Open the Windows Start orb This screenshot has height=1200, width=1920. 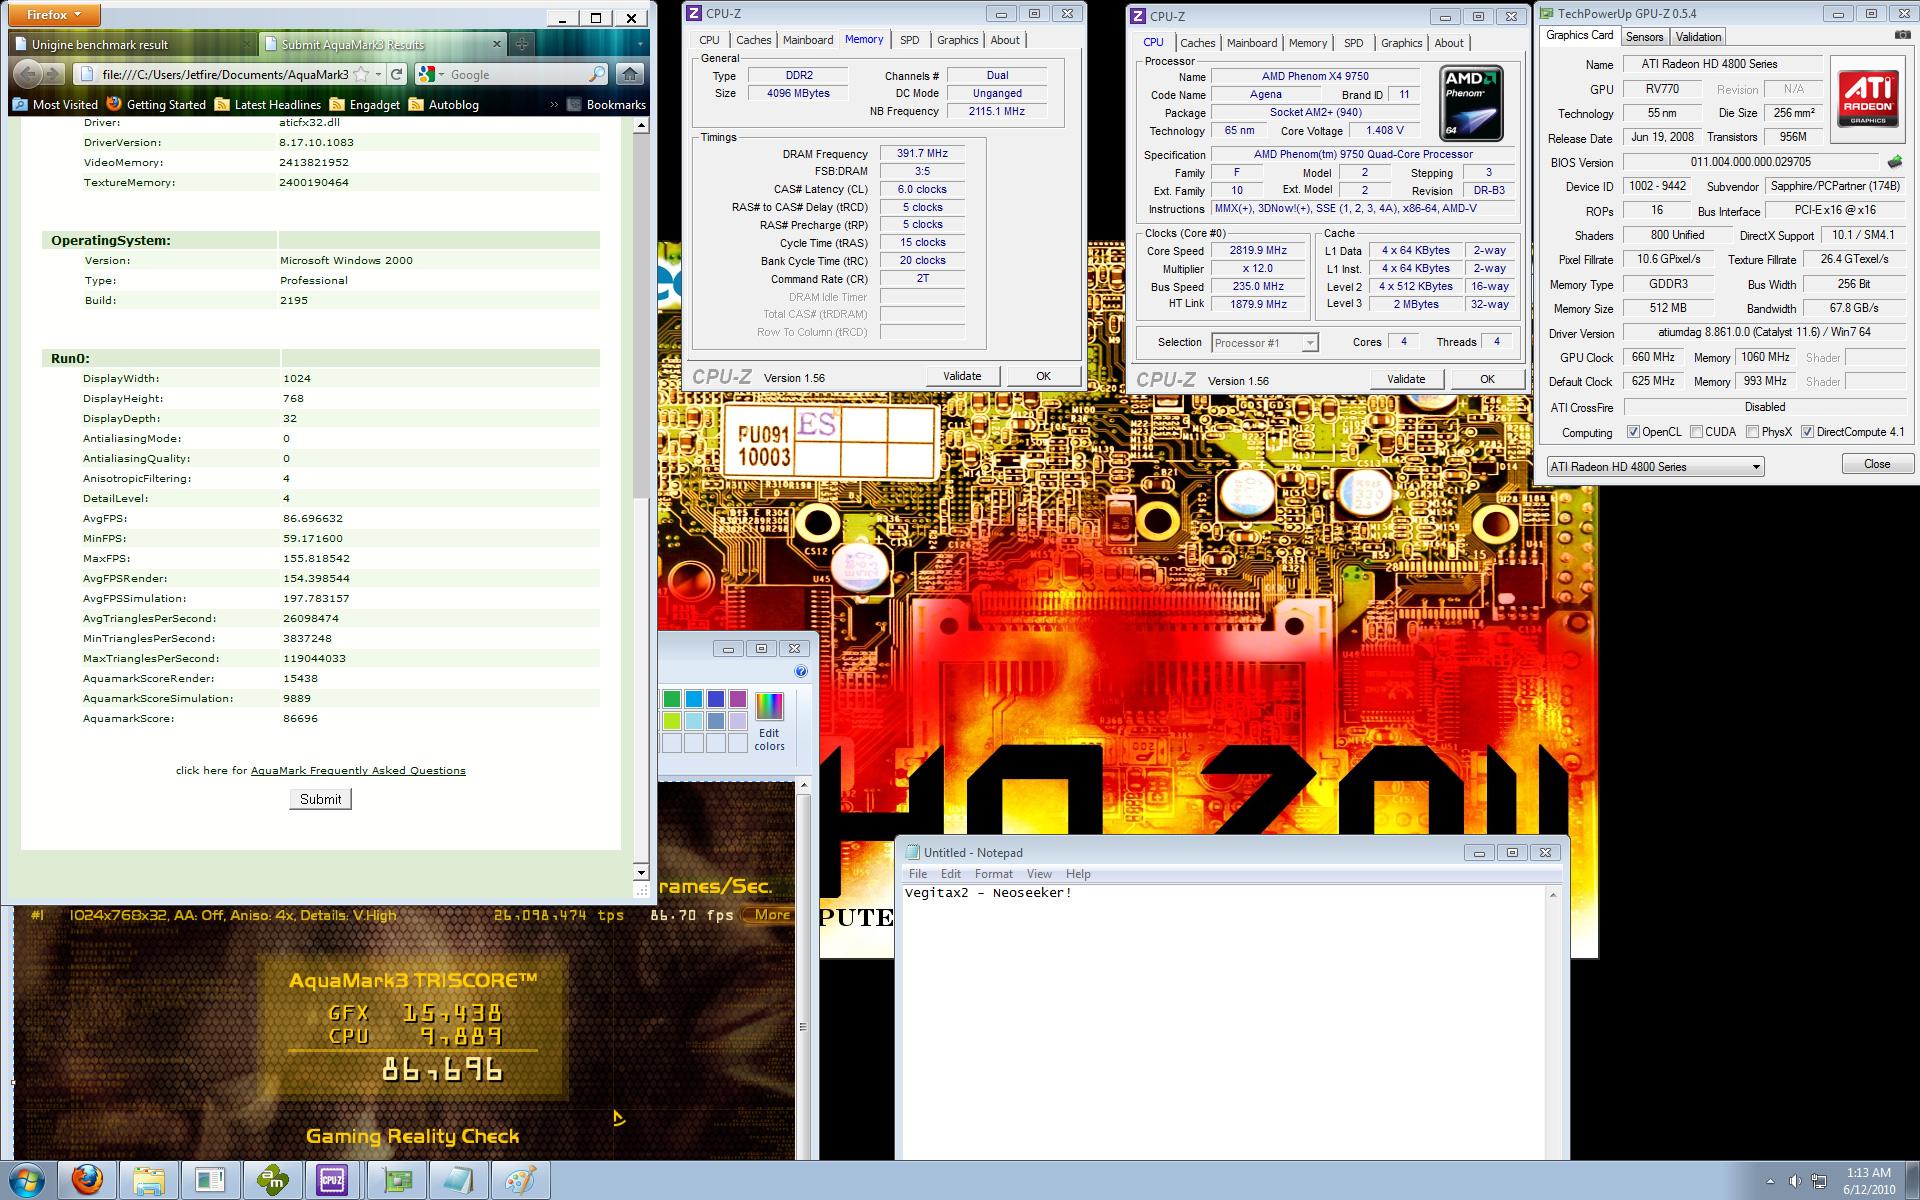click(x=25, y=1180)
